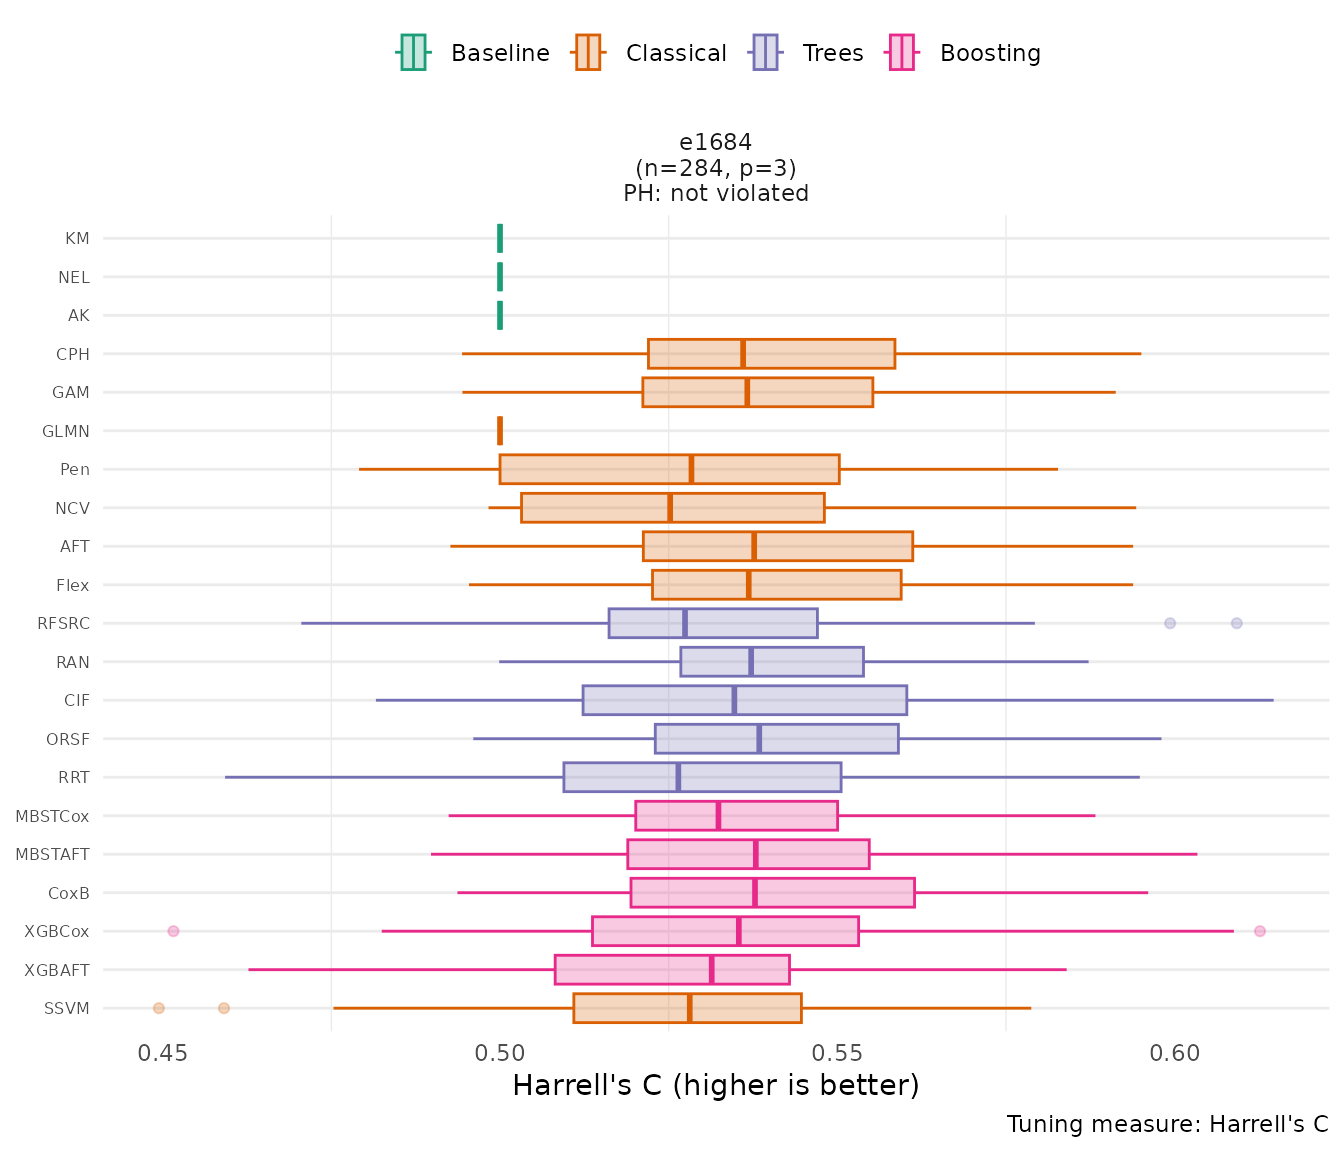Click the green Baseline legend swatch
This screenshot has height=1152, width=1344.
(413, 53)
